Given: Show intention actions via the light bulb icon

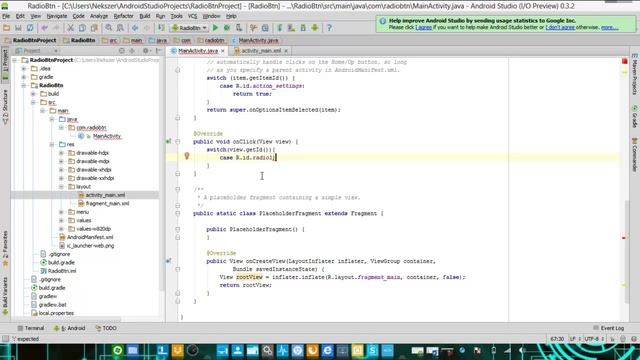Looking at the screenshot, I should pos(187,156).
